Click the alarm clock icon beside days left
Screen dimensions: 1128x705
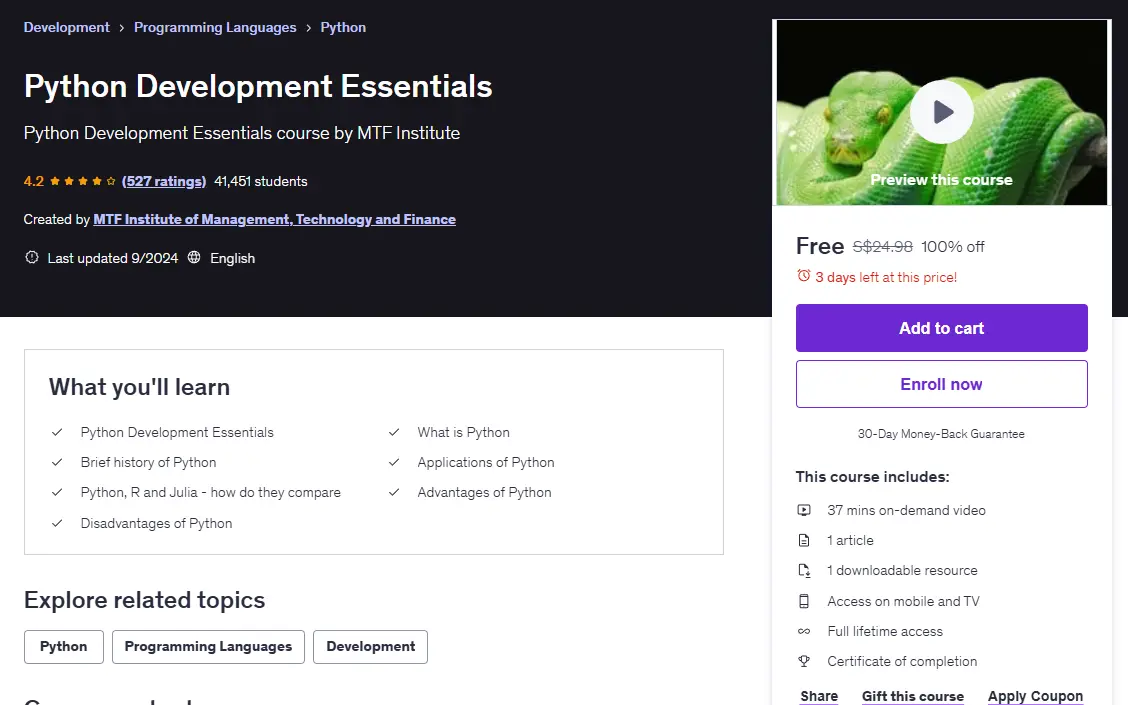pyautogui.click(x=804, y=276)
